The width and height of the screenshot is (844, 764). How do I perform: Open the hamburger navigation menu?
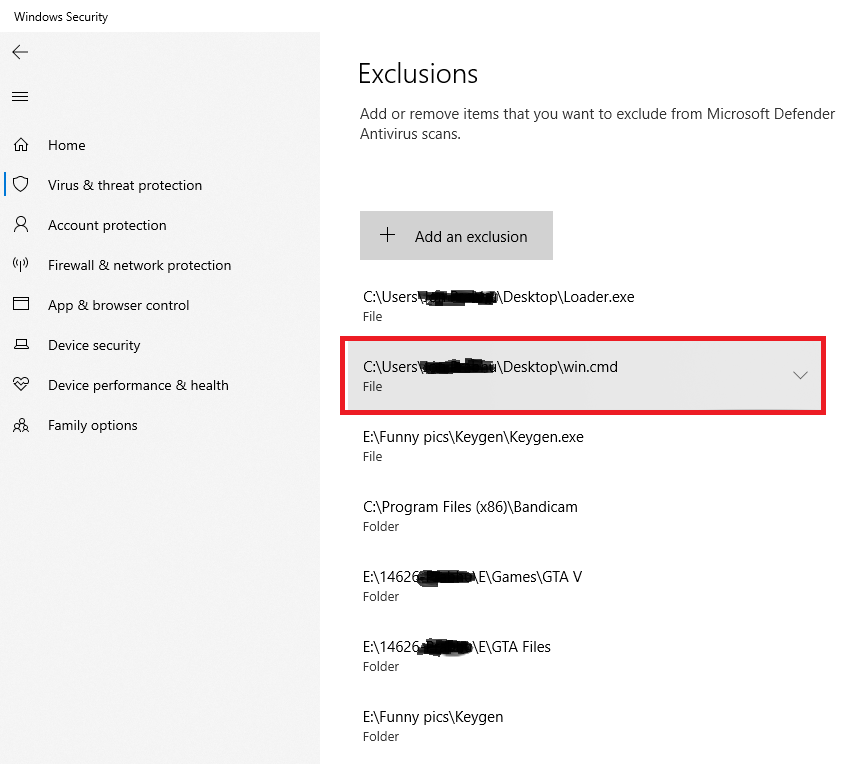[x=20, y=96]
